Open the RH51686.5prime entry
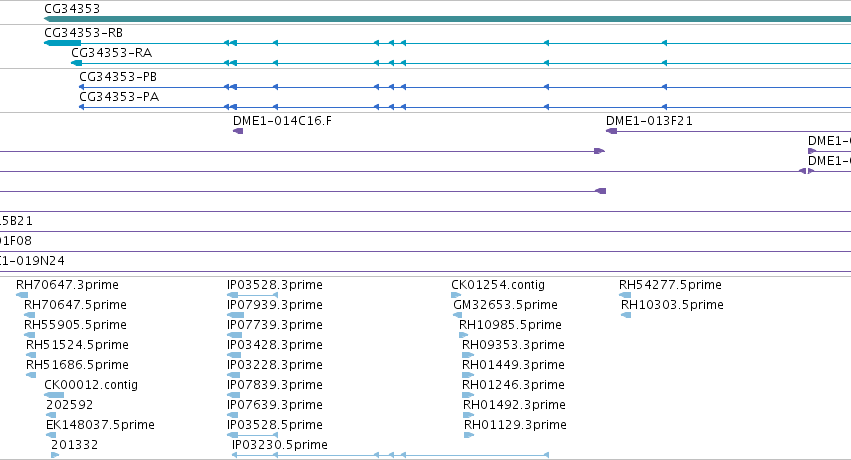The width and height of the screenshot is (851, 460). (x=77, y=365)
